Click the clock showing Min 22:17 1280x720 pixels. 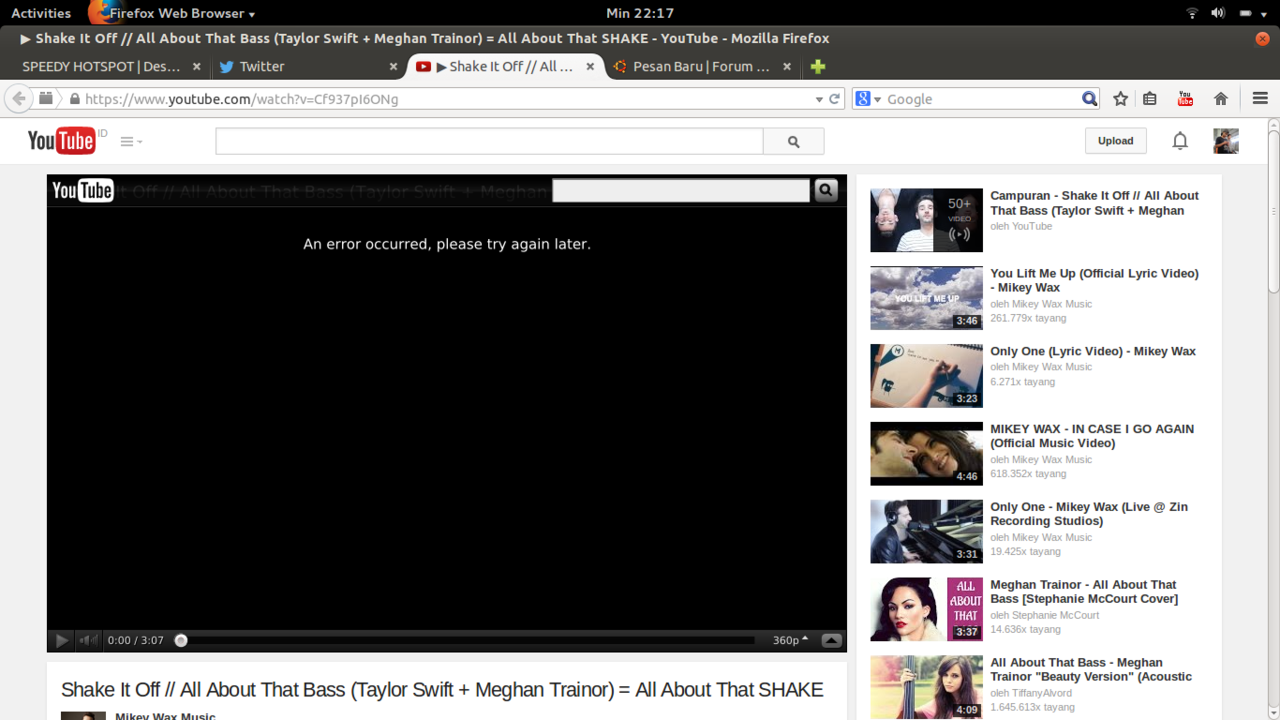point(640,13)
